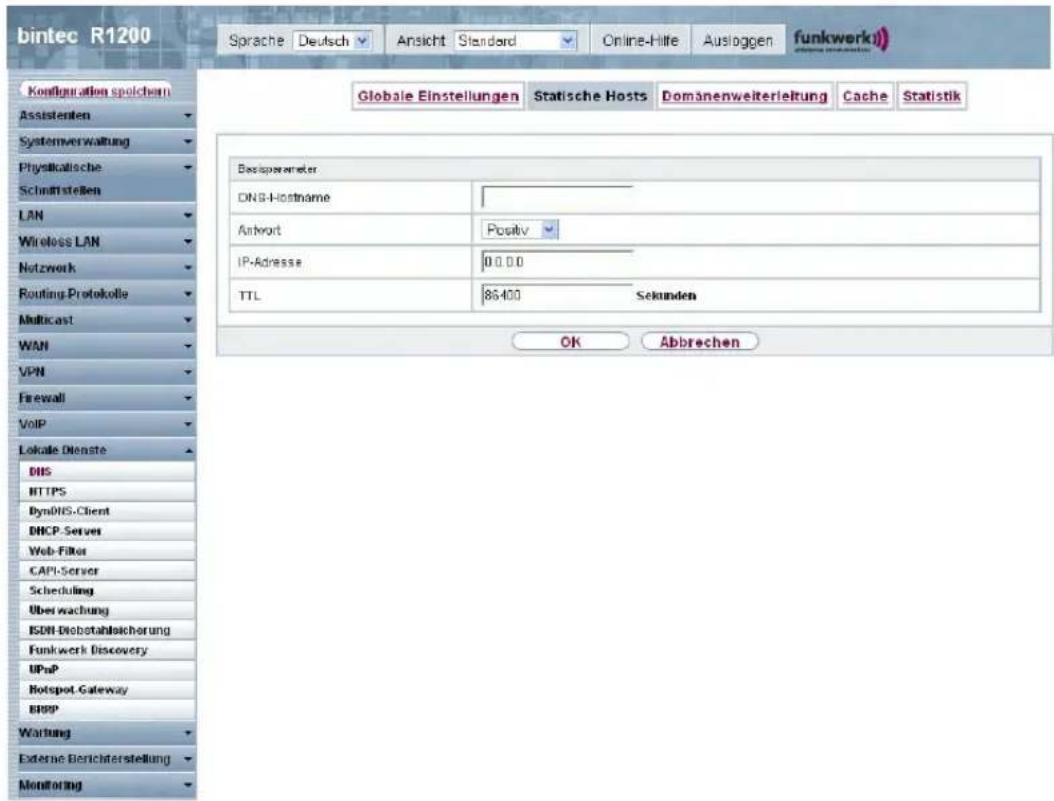Open DynDNS-Client submenu item
1054x801 pixels.
click(x=108, y=511)
